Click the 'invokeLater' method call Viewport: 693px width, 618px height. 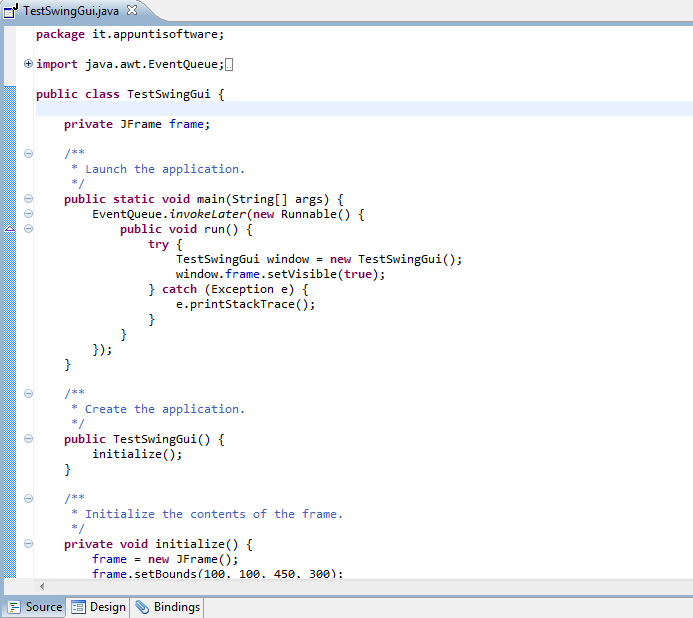coord(208,214)
